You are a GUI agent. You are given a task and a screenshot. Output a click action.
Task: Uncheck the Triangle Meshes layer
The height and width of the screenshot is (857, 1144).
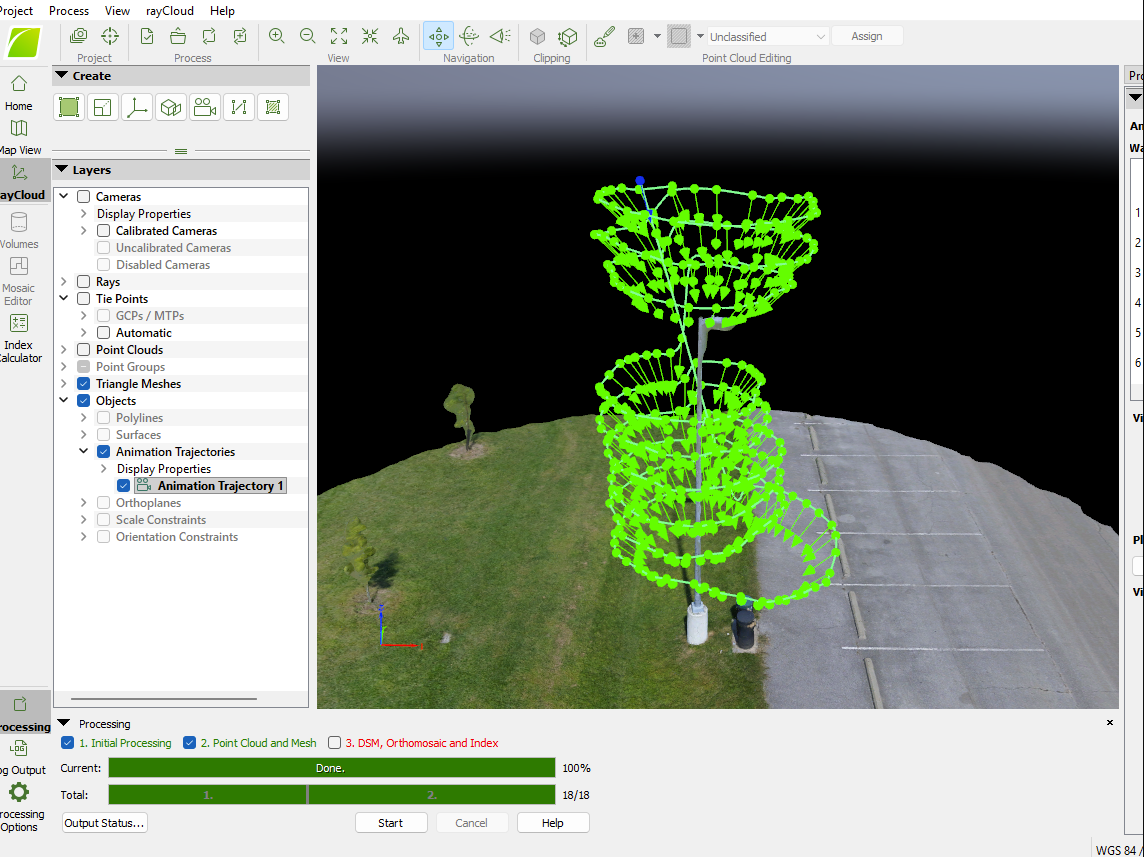tap(83, 384)
